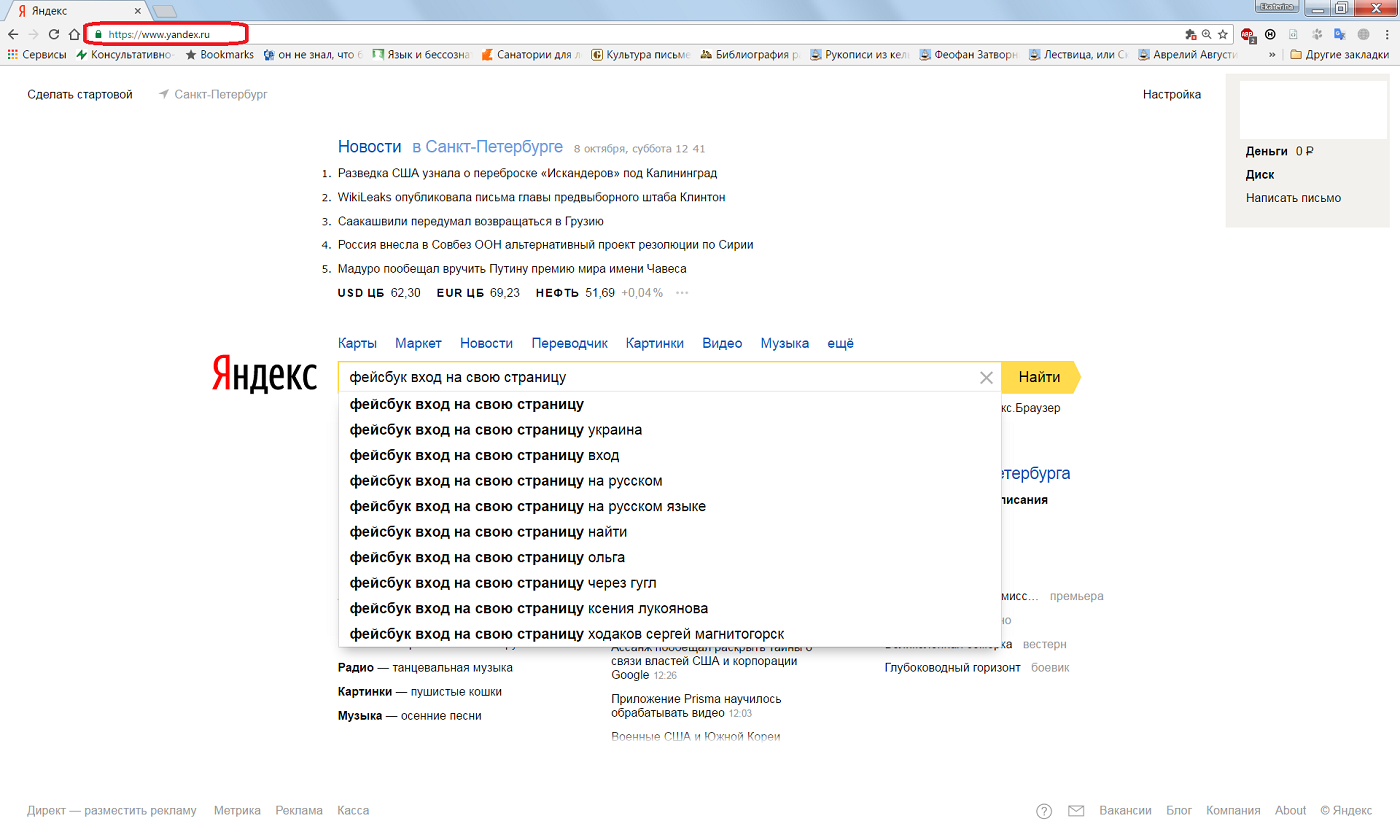
Task: Open the в Санкт-Петербурге news link
Action: tap(488, 146)
